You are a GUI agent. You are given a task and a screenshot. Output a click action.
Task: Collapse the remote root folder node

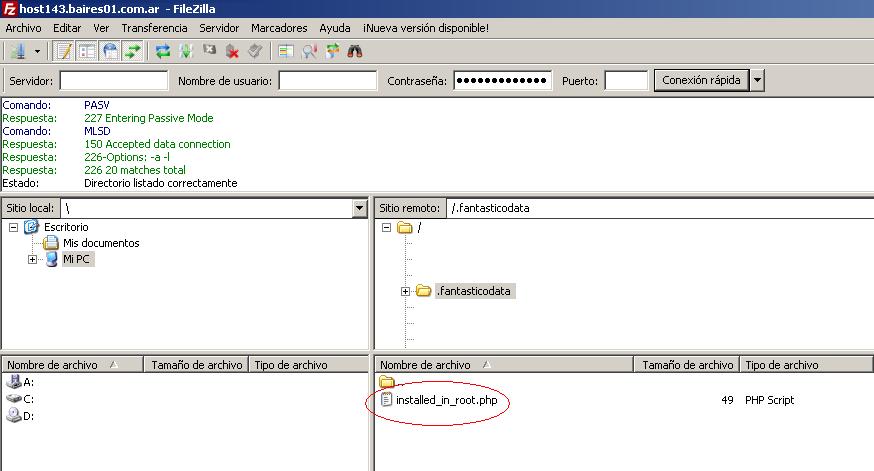386,227
